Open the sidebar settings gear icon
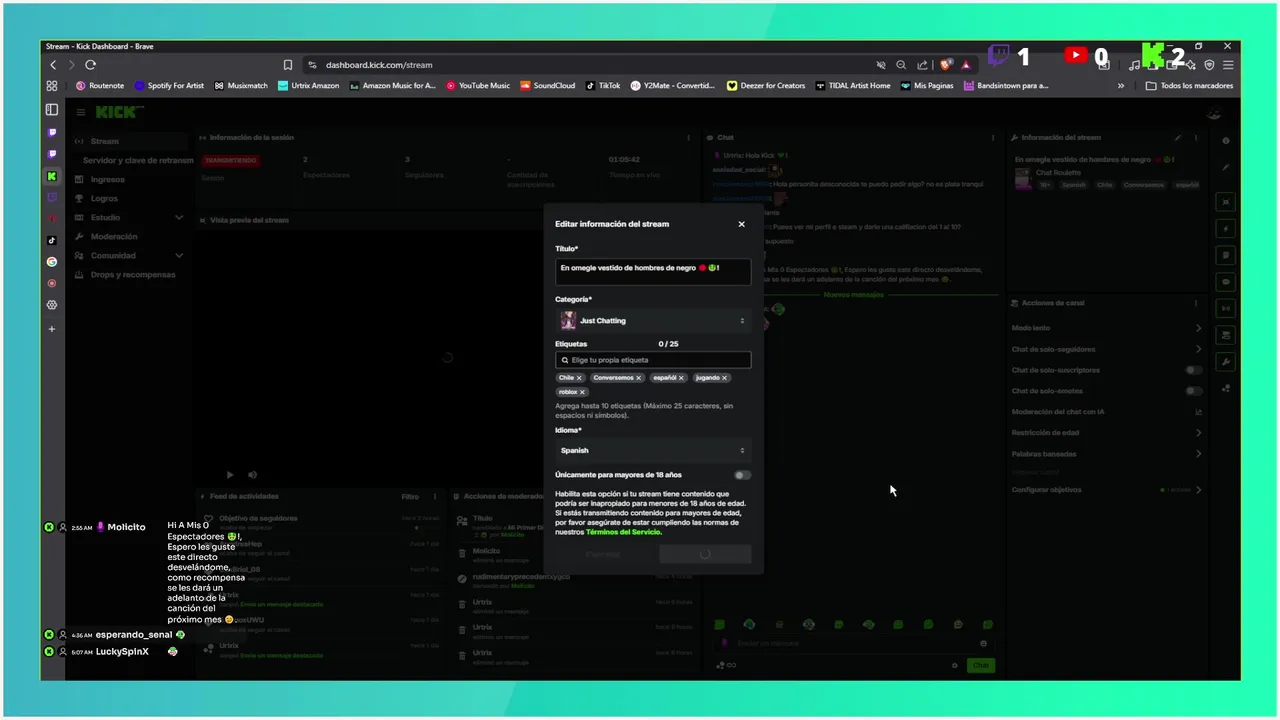Screen dimensions: 1280x720 coord(52,305)
